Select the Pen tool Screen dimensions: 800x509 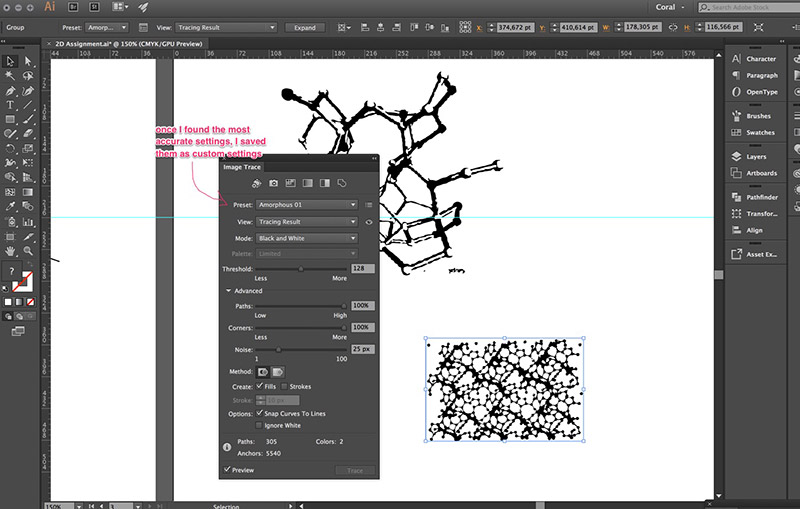[x=10, y=91]
